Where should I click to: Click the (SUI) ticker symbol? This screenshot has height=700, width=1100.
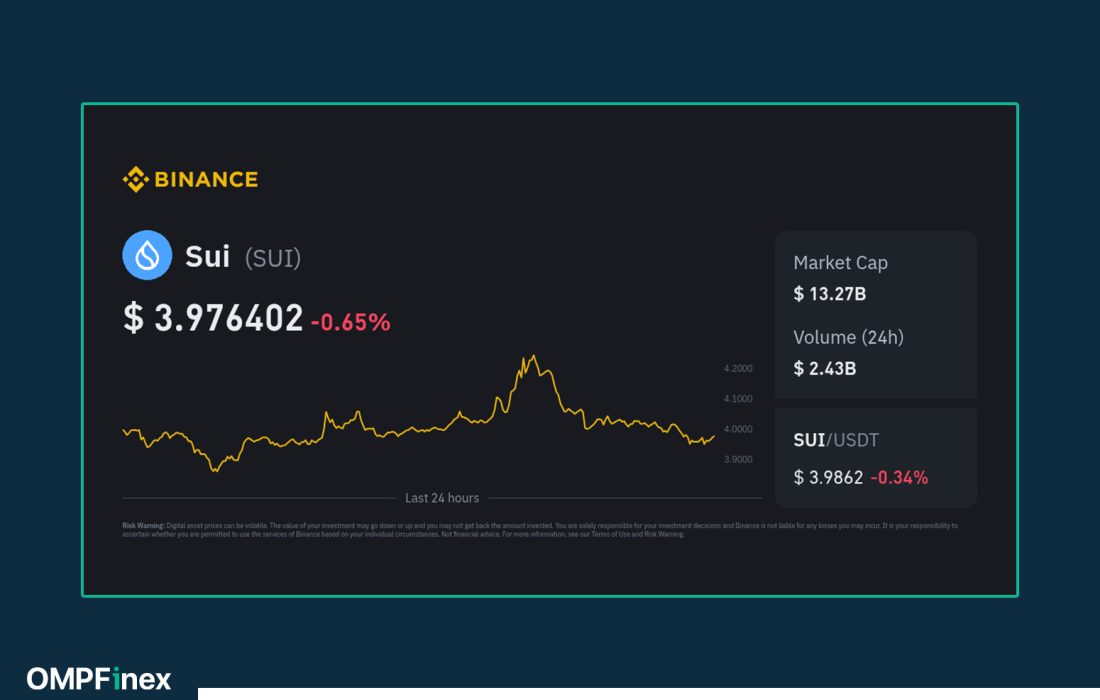(x=273, y=258)
